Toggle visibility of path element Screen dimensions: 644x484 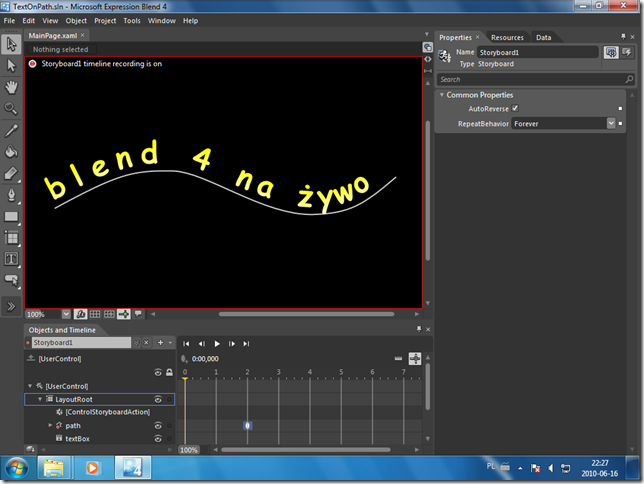(x=158, y=426)
